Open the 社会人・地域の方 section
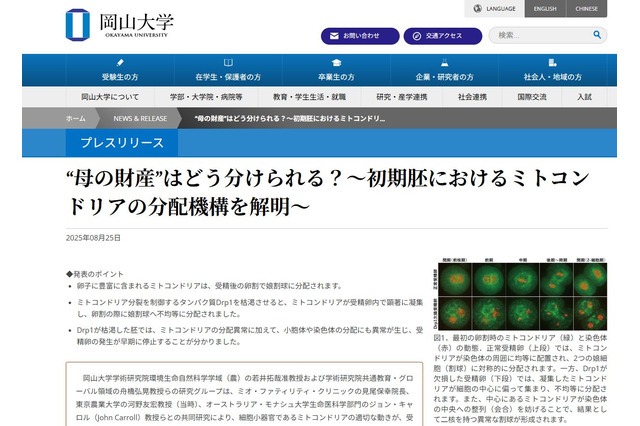Screen dimensions: 640x426 pyautogui.click(x=553, y=70)
